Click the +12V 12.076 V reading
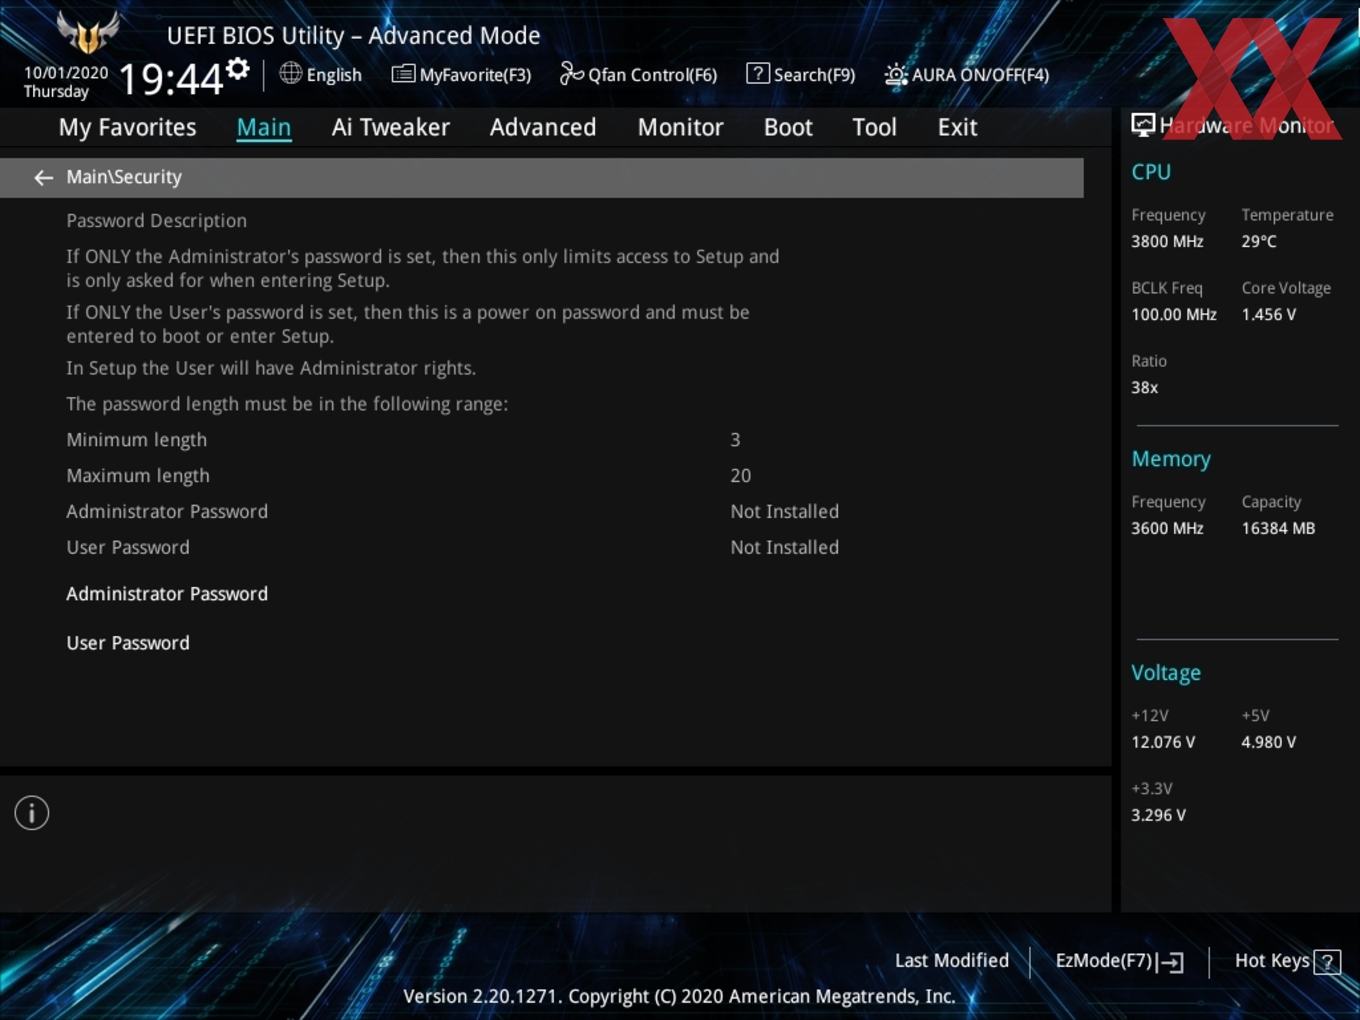Image resolution: width=1360 pixels, height=1020 pixels. (x=1163, y=743)
